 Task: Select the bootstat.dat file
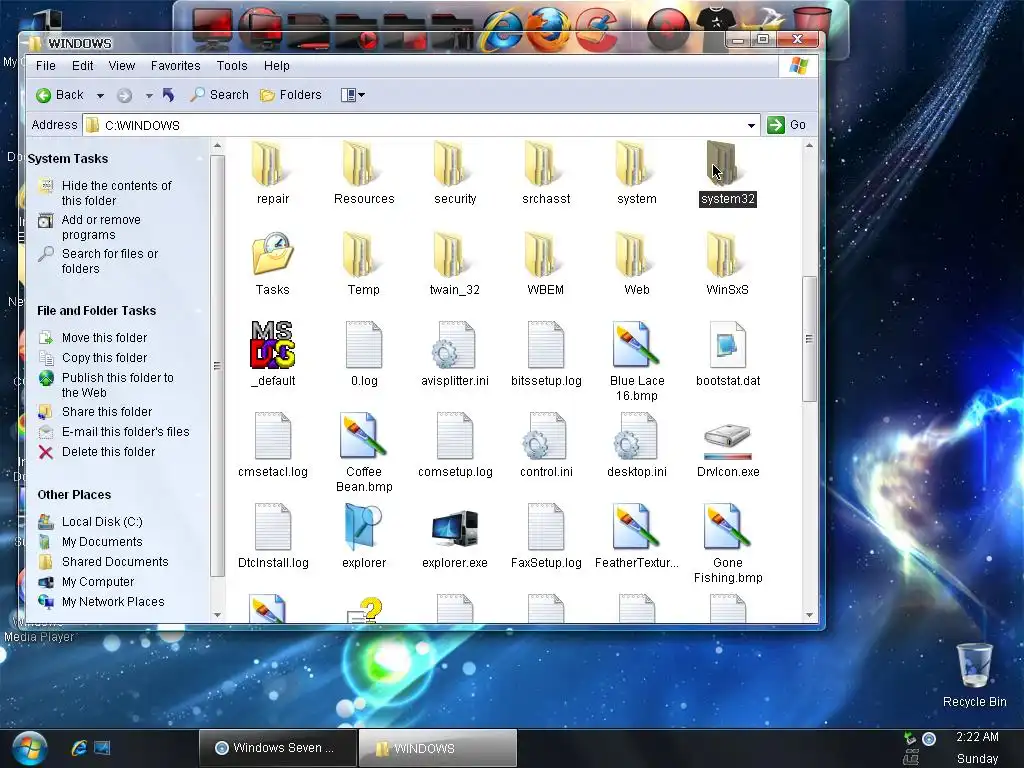click(728, 355)
